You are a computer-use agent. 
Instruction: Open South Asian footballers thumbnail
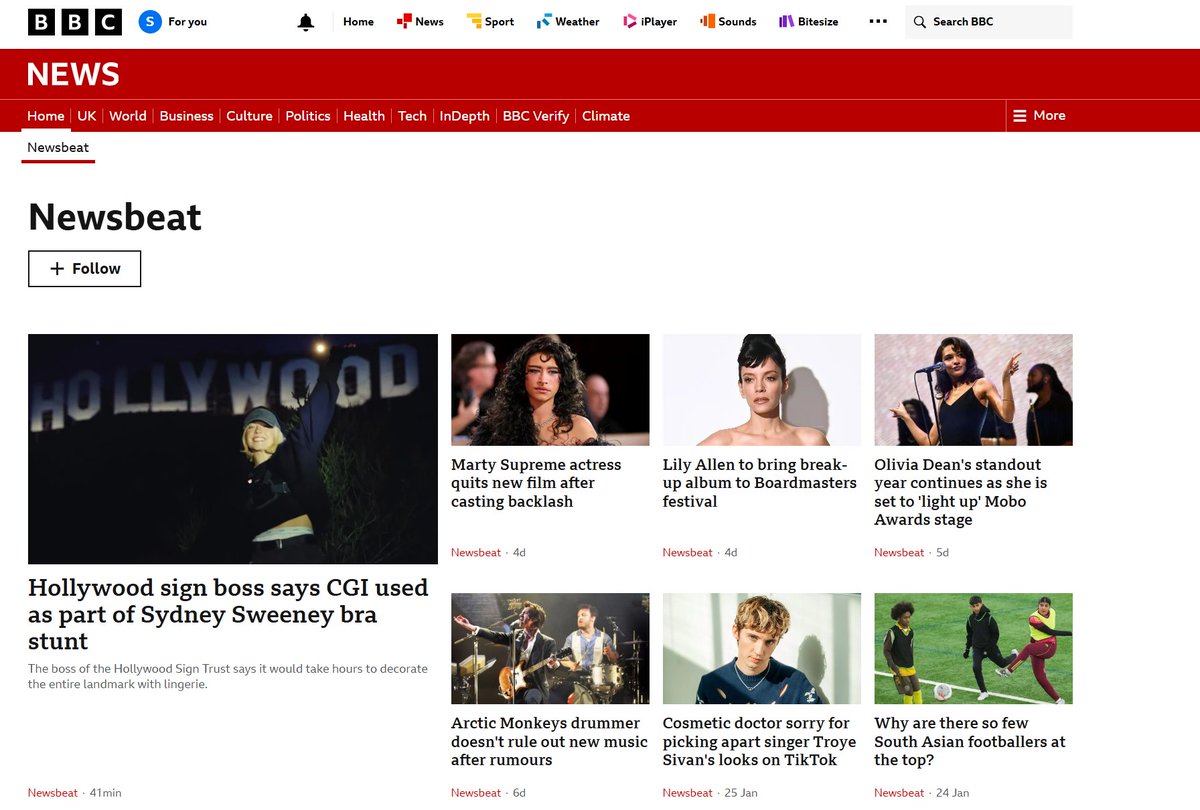tap(973, 649)
